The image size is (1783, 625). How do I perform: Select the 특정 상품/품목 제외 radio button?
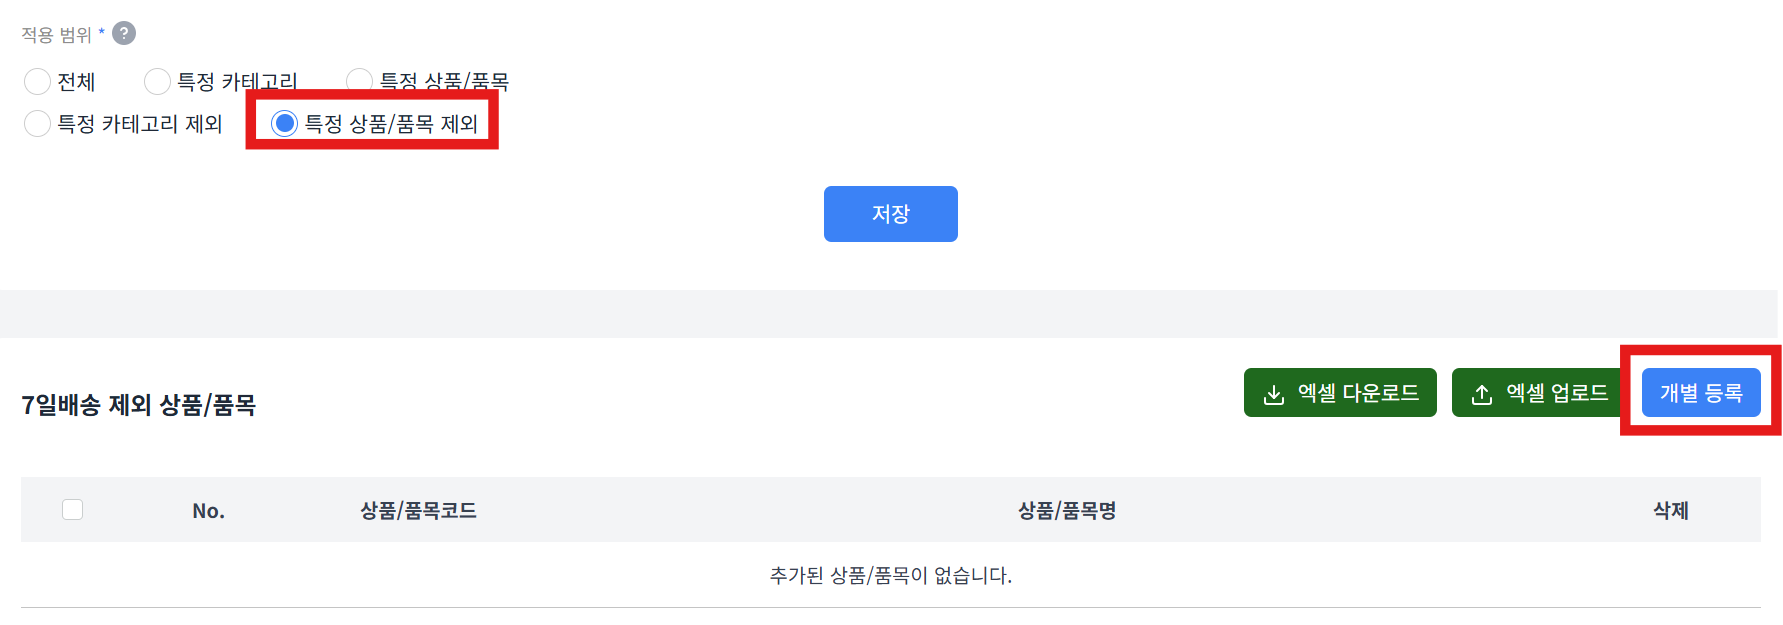point(285,123)
